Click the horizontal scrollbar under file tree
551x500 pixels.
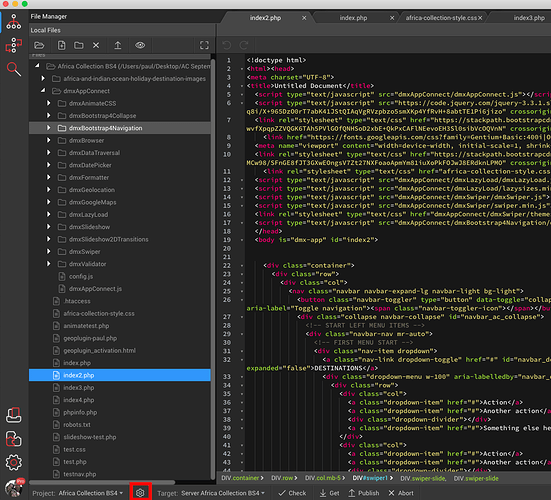(102, 482)
